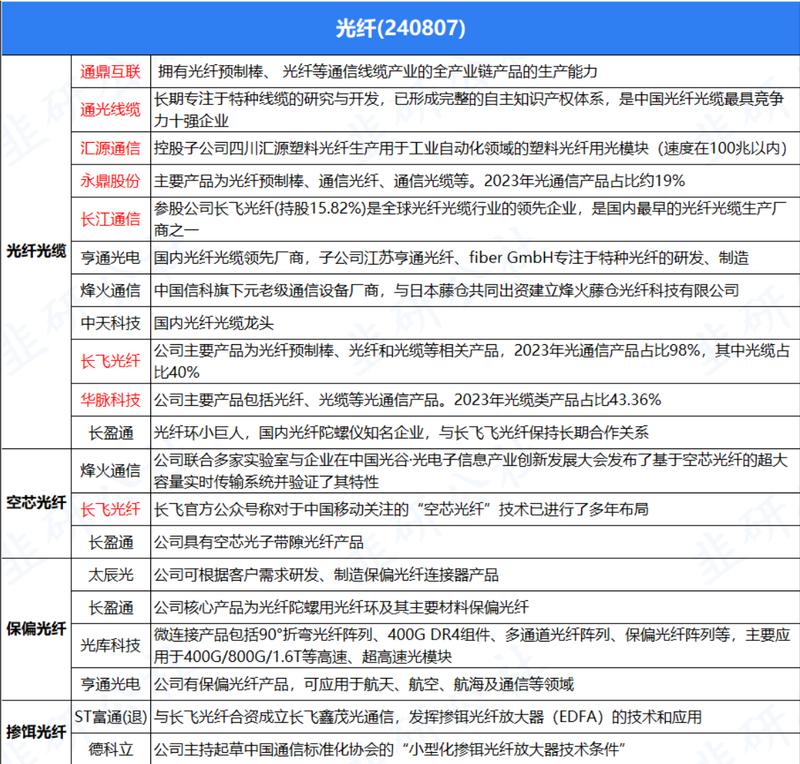Image resolution: width=800 pixels, height=764 pixels.
Task: Select 太辰光 company name
Action: point(111,575)
